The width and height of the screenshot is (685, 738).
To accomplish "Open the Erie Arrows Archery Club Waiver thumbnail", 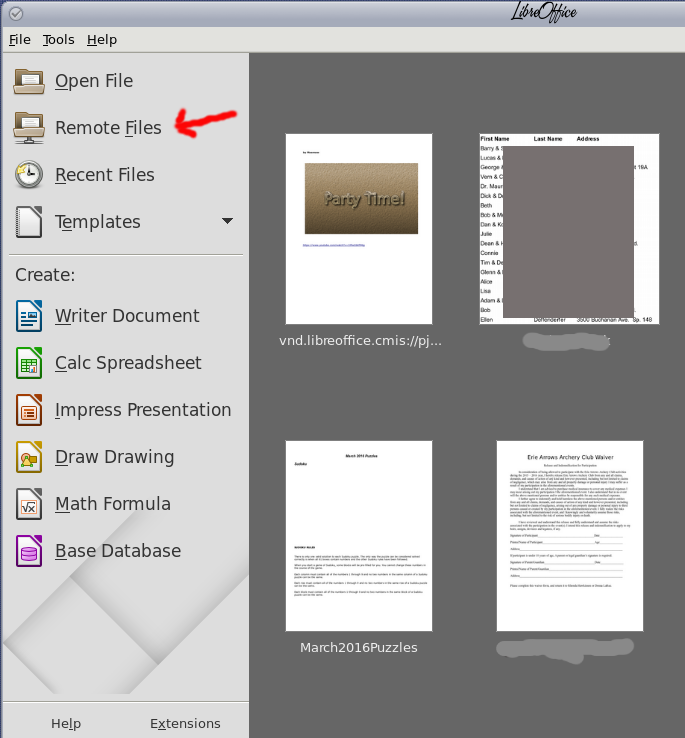I will 570,536.
